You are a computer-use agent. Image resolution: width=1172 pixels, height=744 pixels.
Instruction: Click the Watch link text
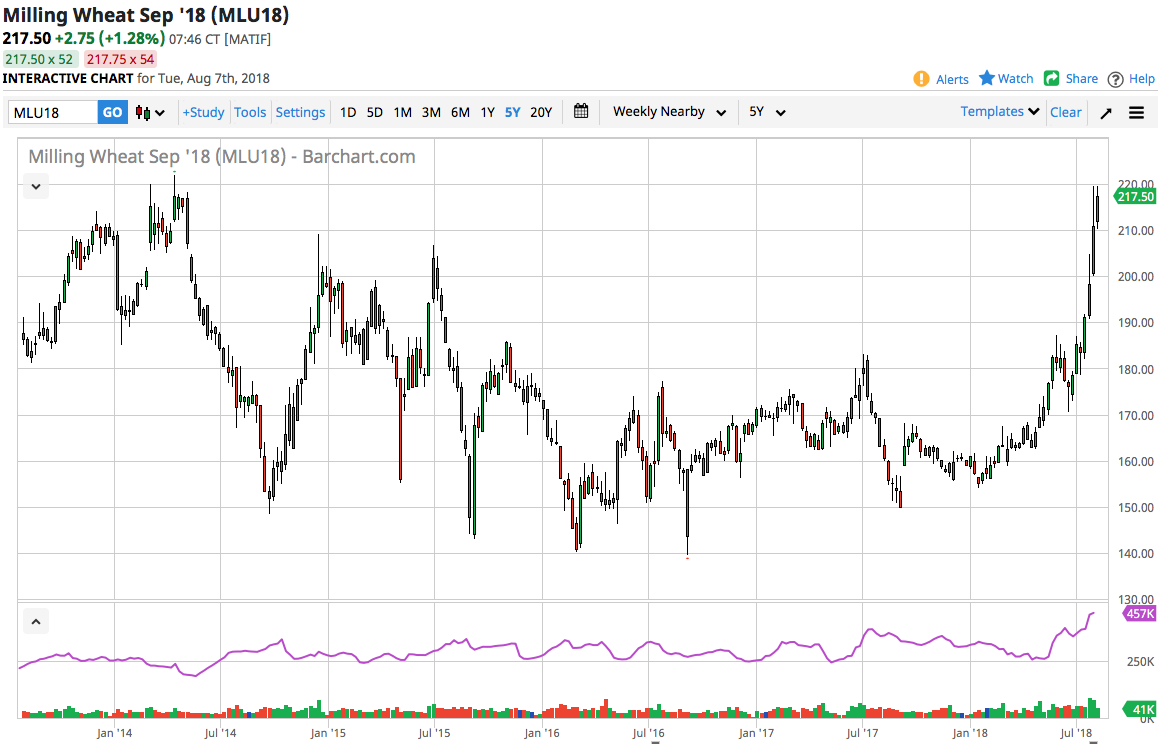pyautogui.click(x=1015, y=79)
